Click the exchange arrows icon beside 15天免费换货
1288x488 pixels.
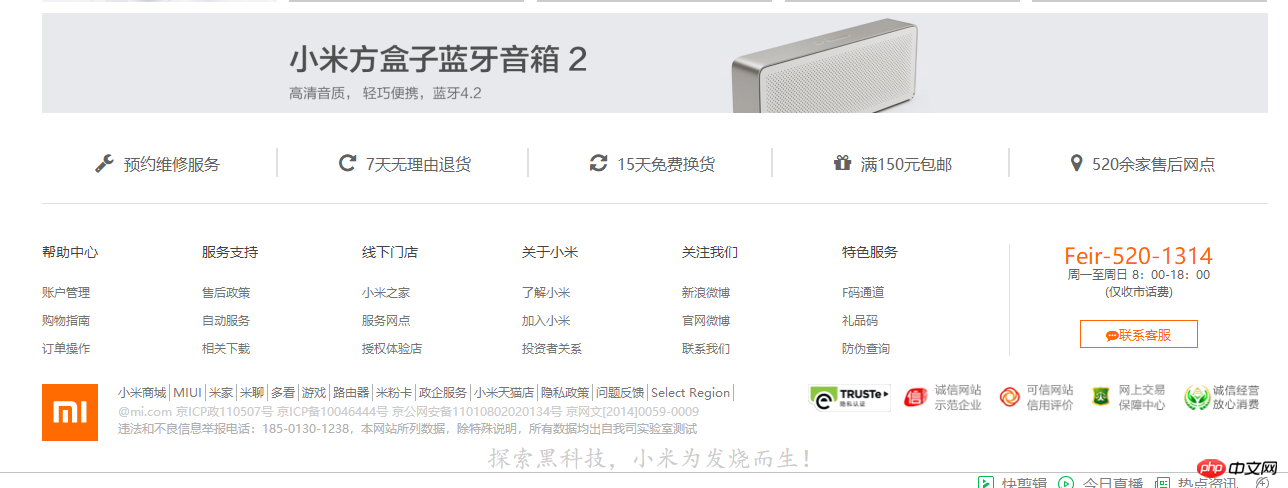[598, 163]
